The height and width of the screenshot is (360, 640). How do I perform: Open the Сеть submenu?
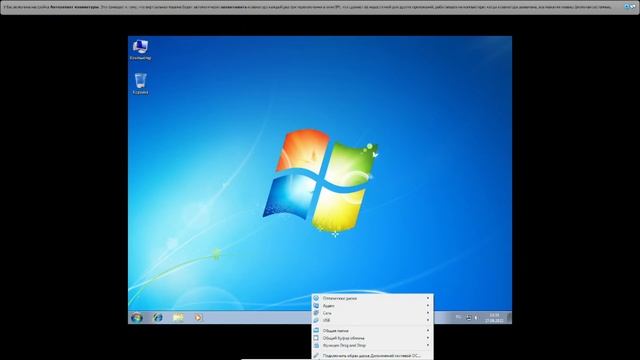tap(372, 313)
